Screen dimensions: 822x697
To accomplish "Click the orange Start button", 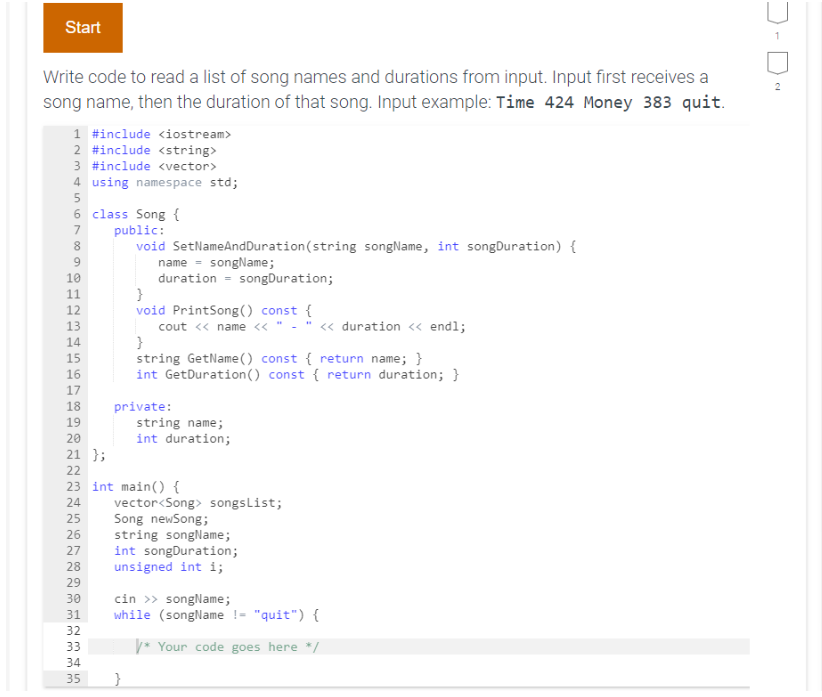I will tap(82, 28).
